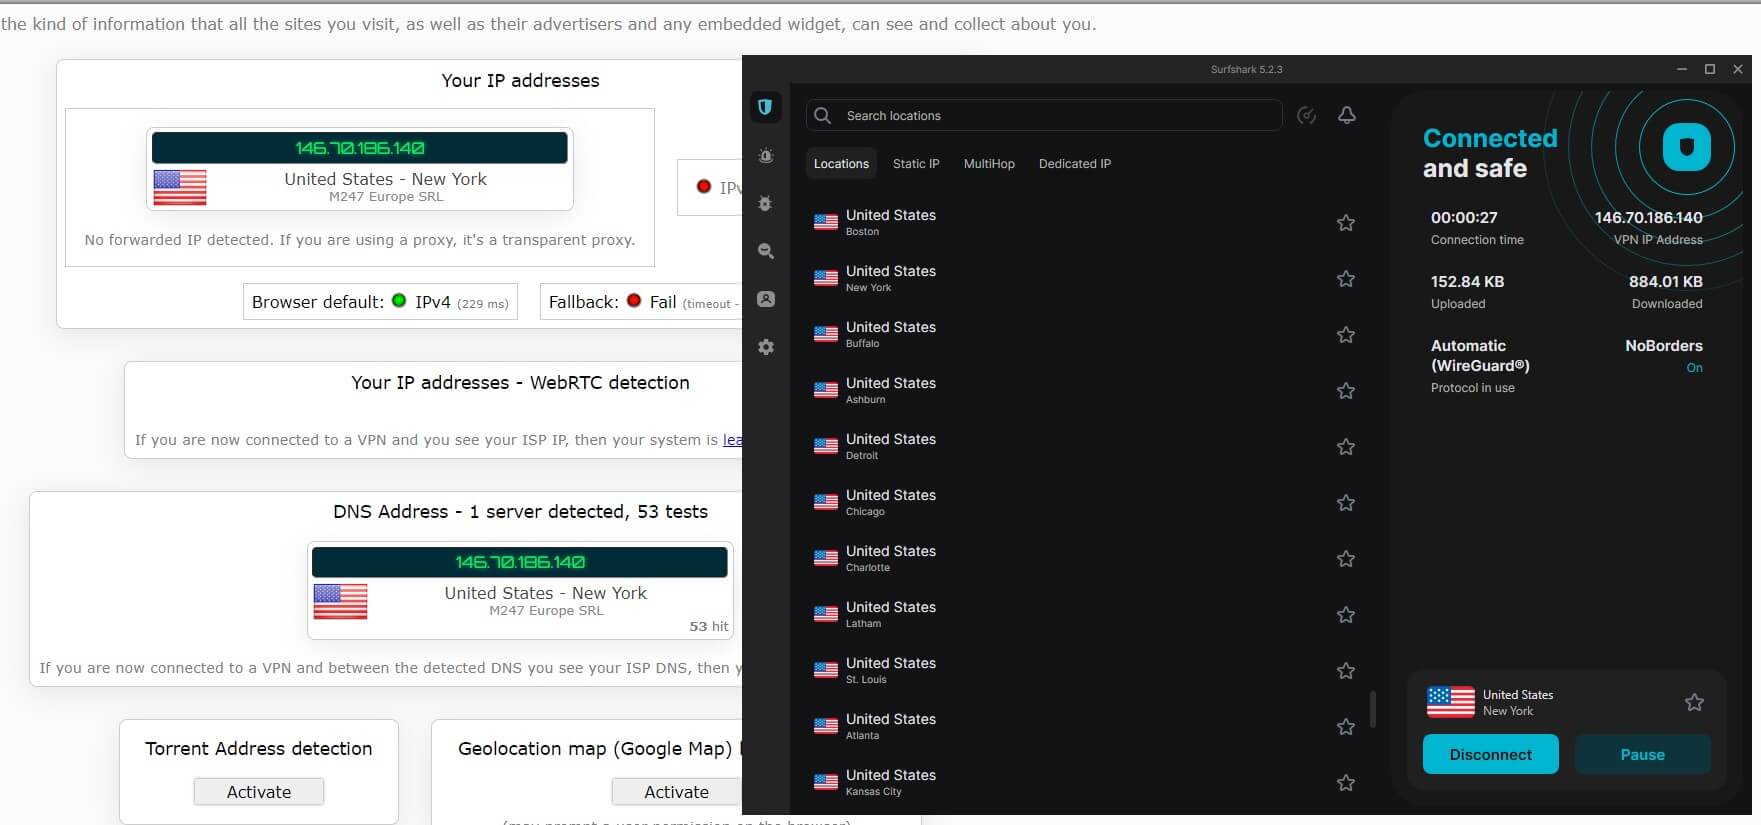Favorite the Detroit location star
Screen dimensions: 1761x825
[1346, 447]
